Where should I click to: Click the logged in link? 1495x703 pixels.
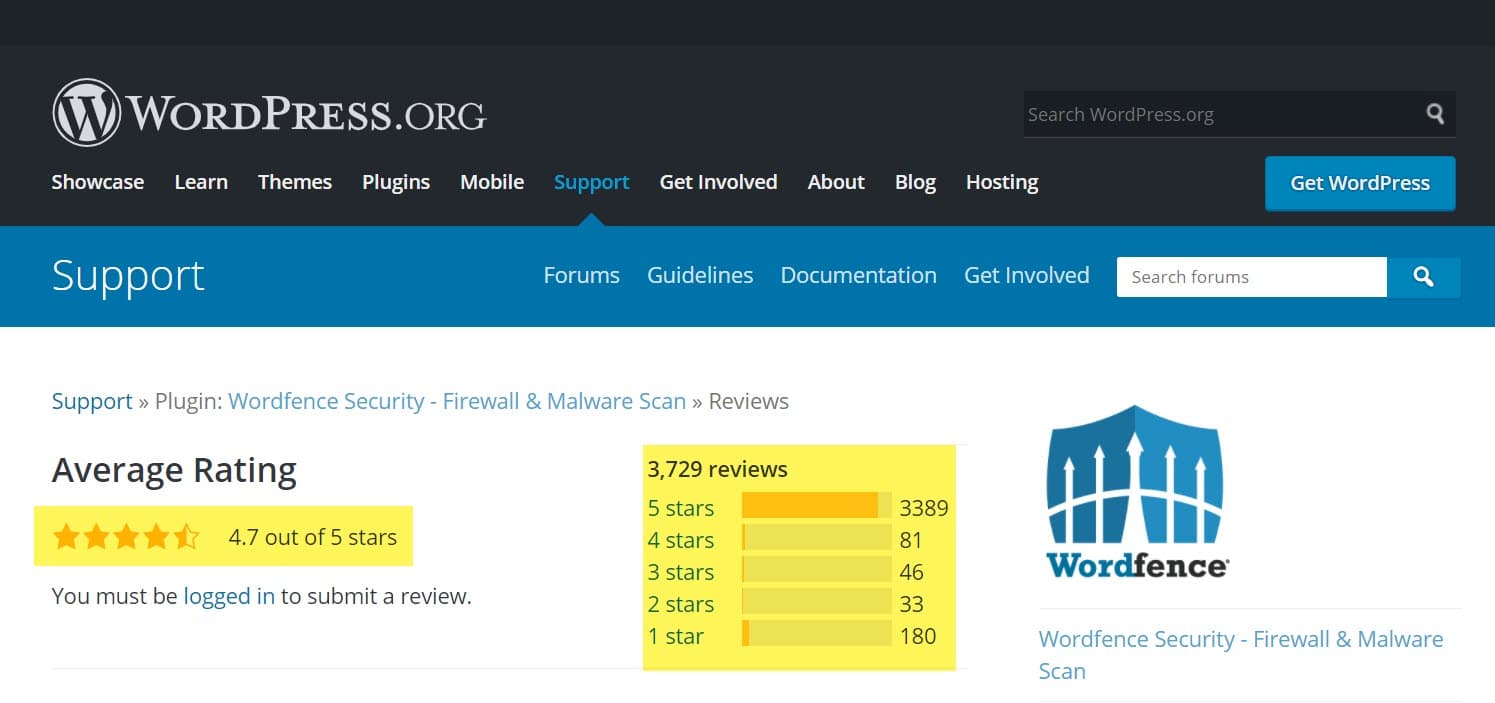click(229, 596)
